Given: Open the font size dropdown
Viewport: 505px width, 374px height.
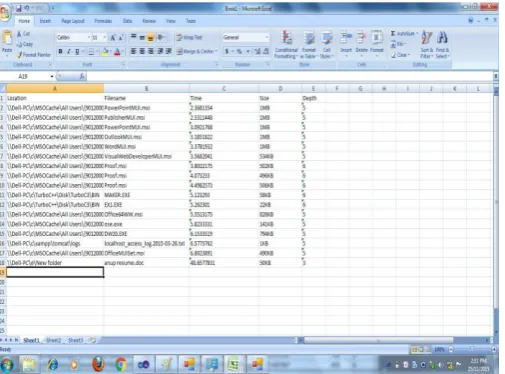Looking at the screenshot, I should coord(105,37).
